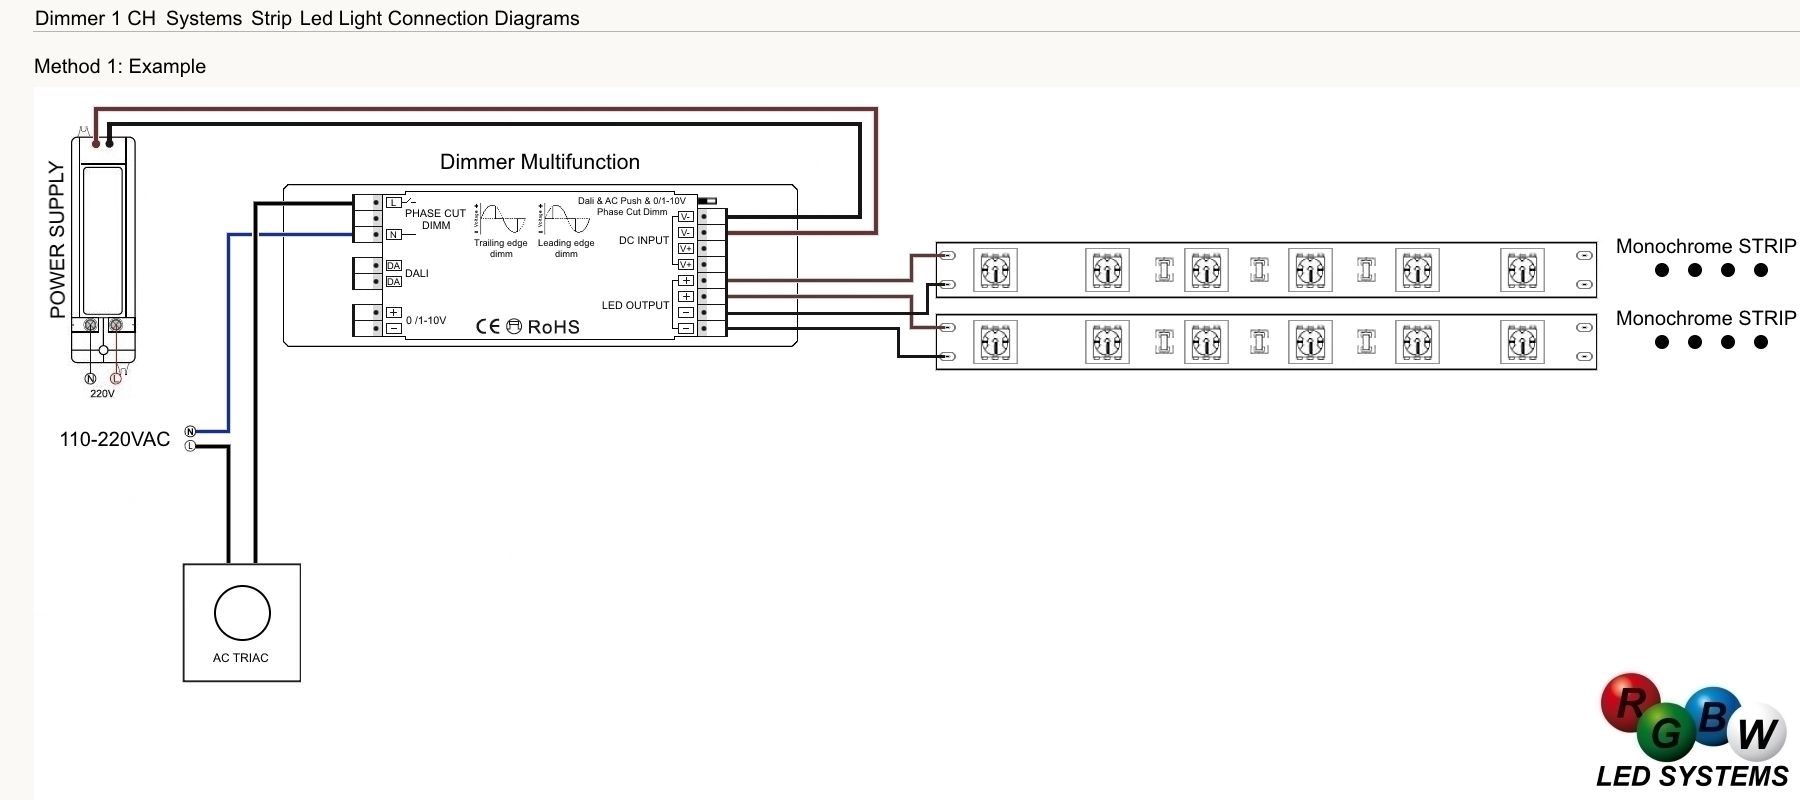Click the 'RoHS' text
The width and height of the screenshot is (1800, 800).
554,326
